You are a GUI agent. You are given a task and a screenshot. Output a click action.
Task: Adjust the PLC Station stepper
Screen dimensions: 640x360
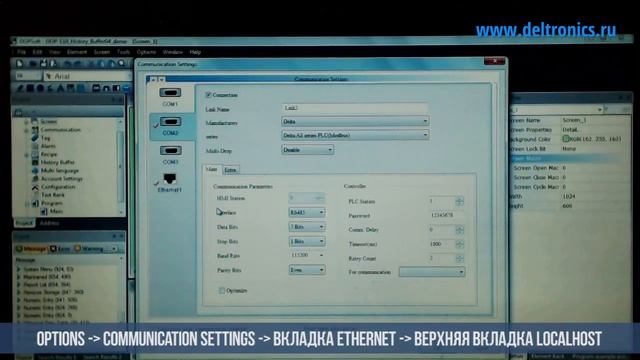pyautogui.click(x=459, y=201)
